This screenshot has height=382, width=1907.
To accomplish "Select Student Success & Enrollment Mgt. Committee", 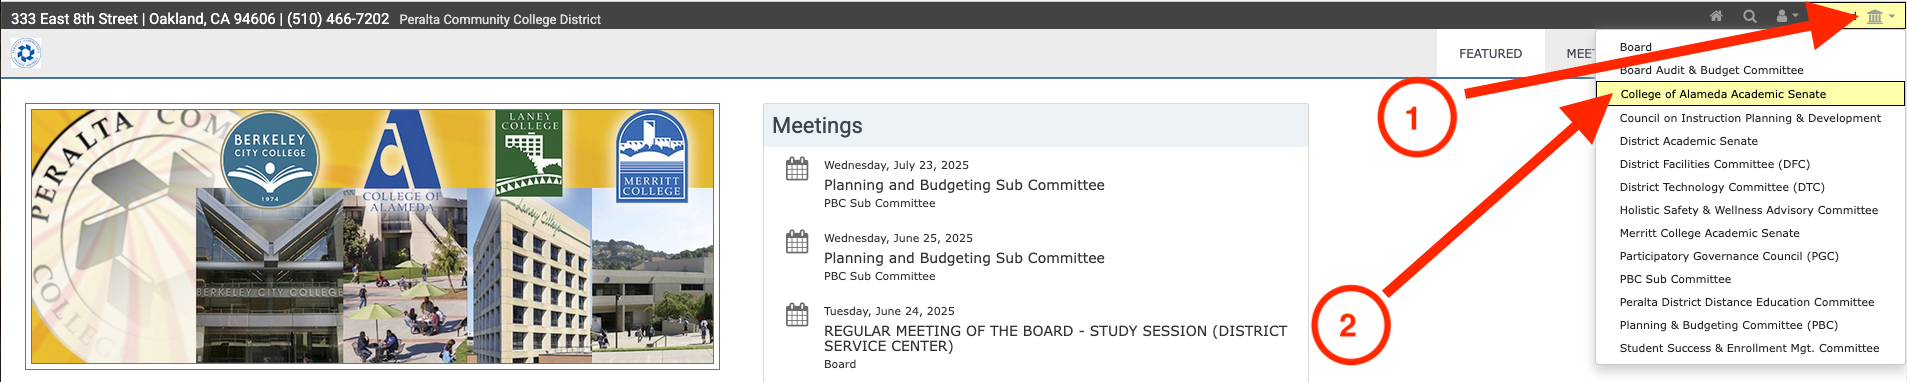I will pos(1750,348).
